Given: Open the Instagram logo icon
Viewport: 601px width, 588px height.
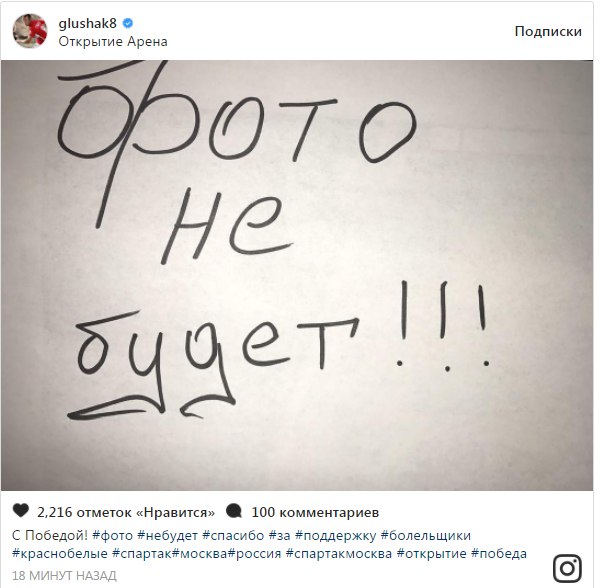Looking at the screenshot, I should (x=567, y=568).
